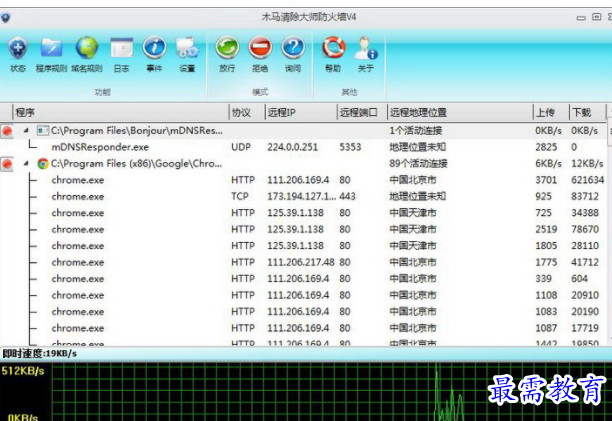
Task: Select chrome.exe row with upload 339
Action: 304,279
